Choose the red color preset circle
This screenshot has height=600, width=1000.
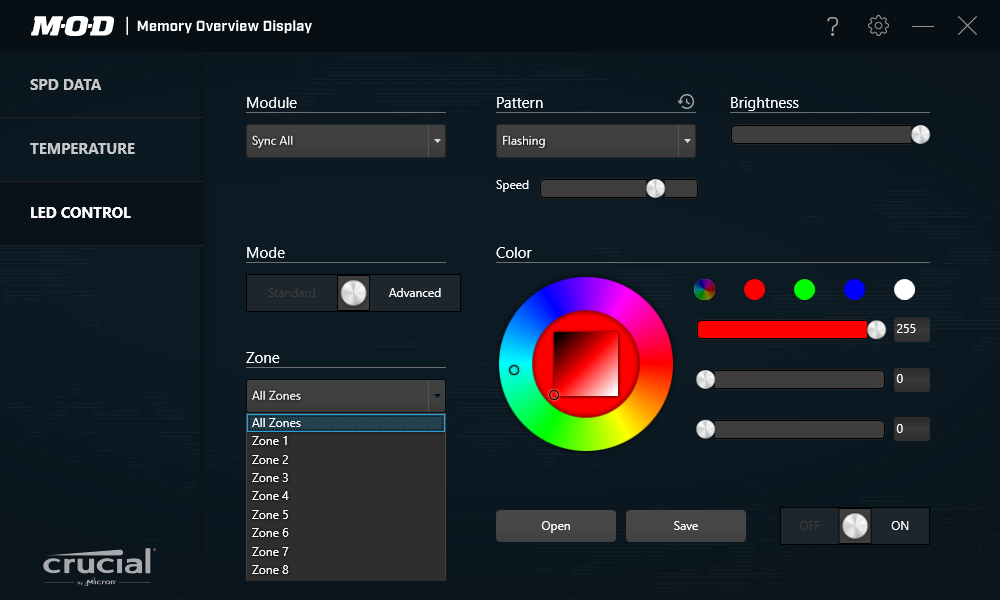tap(755, 289)
